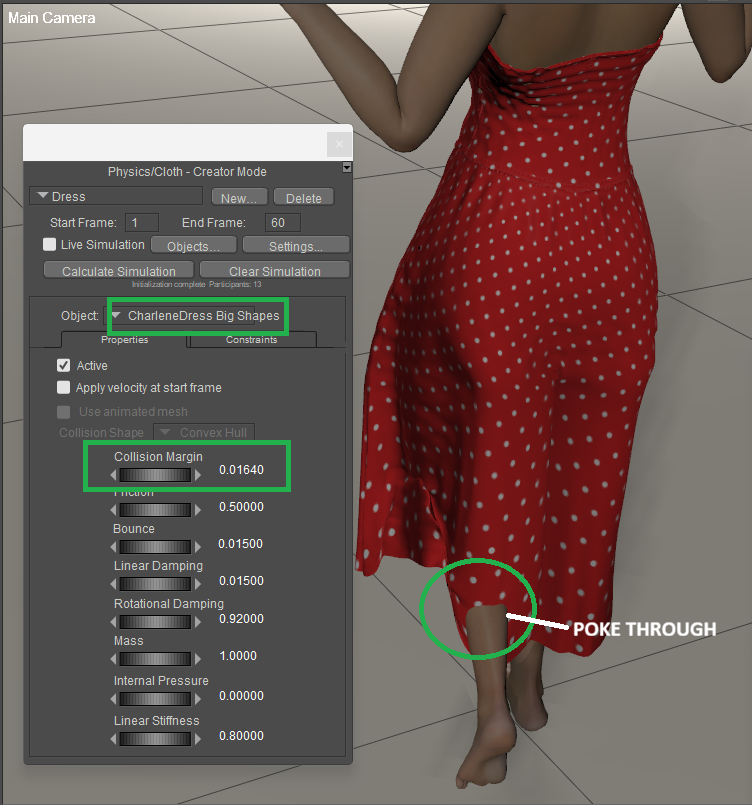This screenshot has width=752, height=805.
Task: Click the Mass increase arrow
Action: coord(197,659)
